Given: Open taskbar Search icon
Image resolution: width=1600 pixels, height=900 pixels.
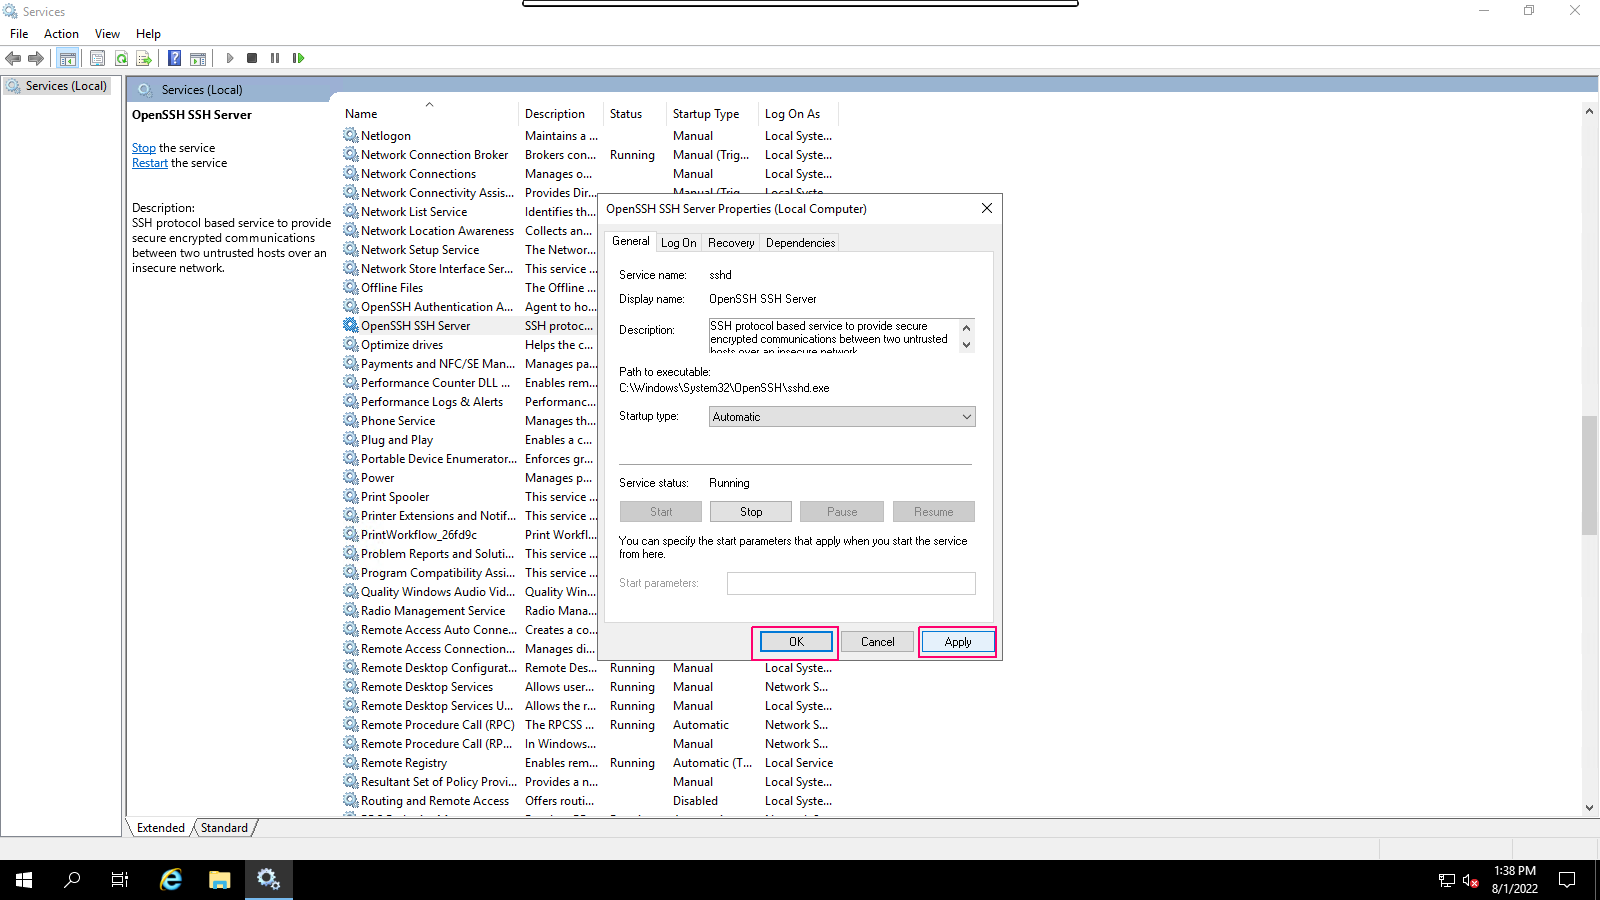Looking at the screenshot, I should [72, 880].
